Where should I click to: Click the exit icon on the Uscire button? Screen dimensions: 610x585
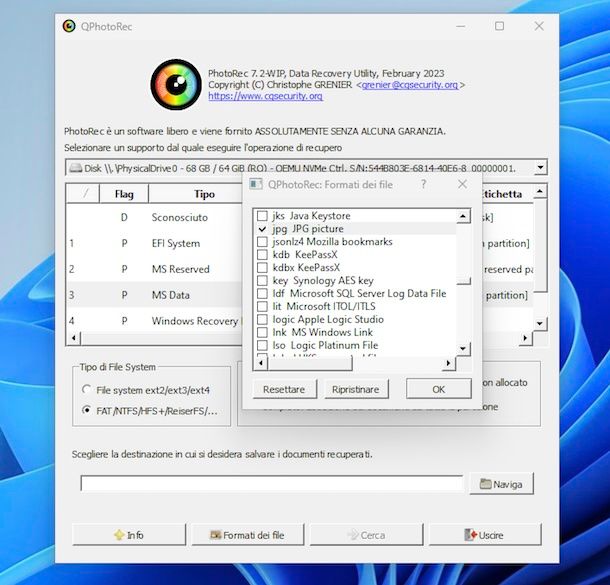click(470, 535)
